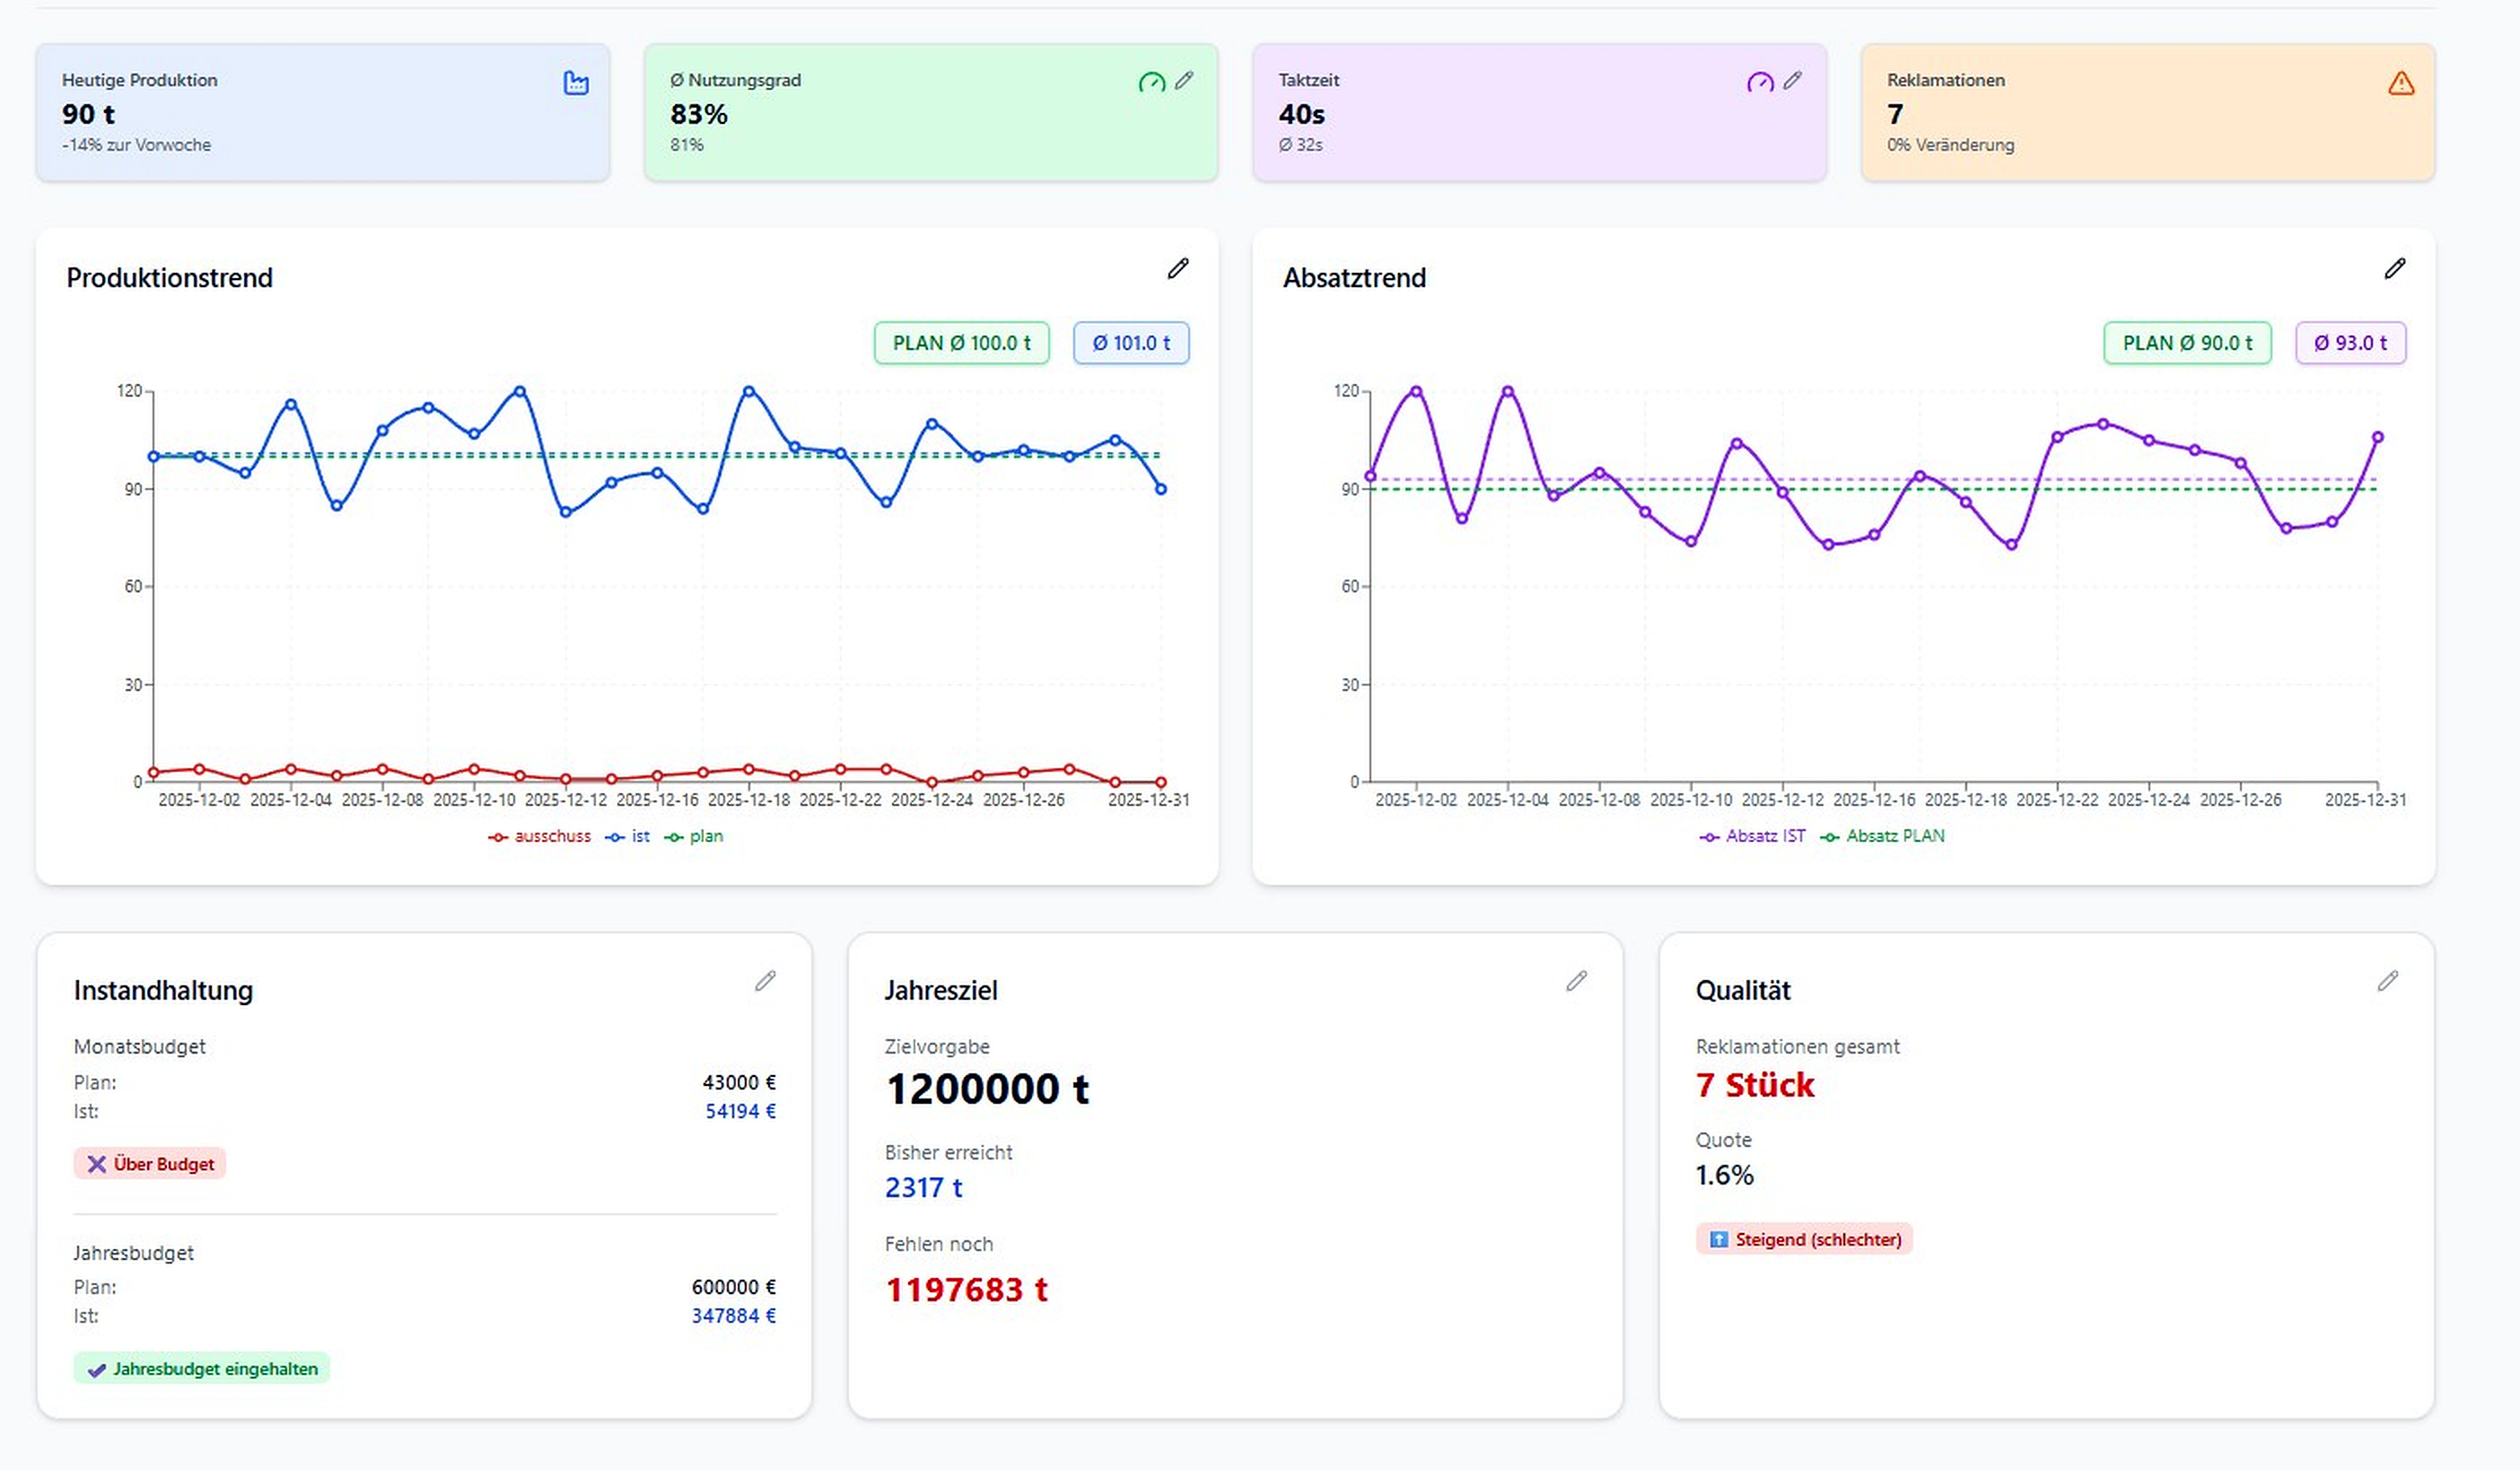Open edit for the Instandhaltung panel
The image size is (2520, 1470).
[765, 981]
